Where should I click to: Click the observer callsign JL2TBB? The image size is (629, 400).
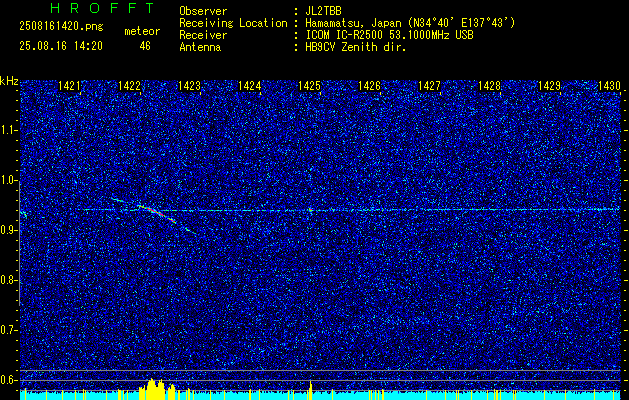[323, 11]
